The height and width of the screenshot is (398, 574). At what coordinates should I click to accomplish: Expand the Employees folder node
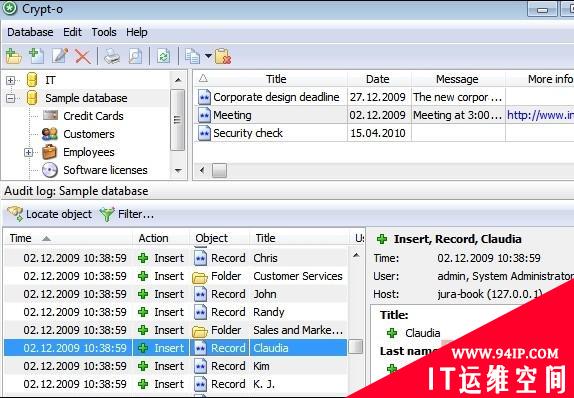pyautogui.click(x=29, y=152)
